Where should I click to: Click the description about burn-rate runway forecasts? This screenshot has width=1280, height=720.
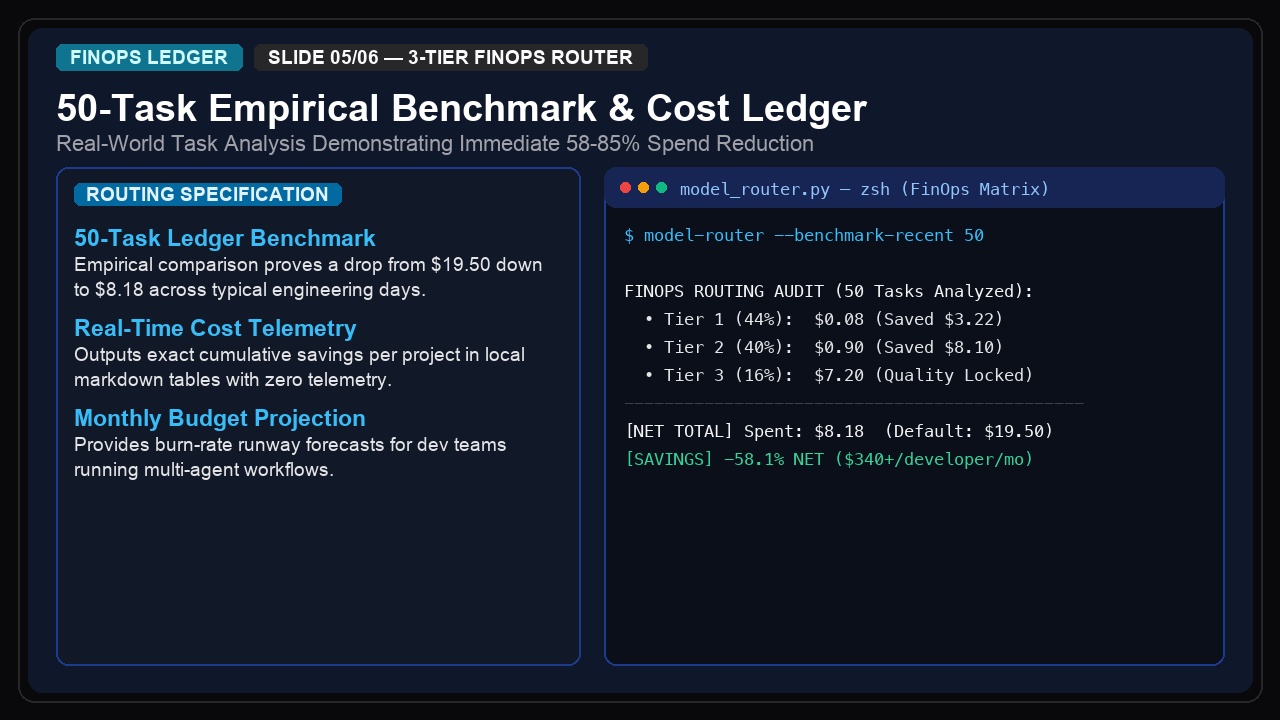tap(290, 457)
